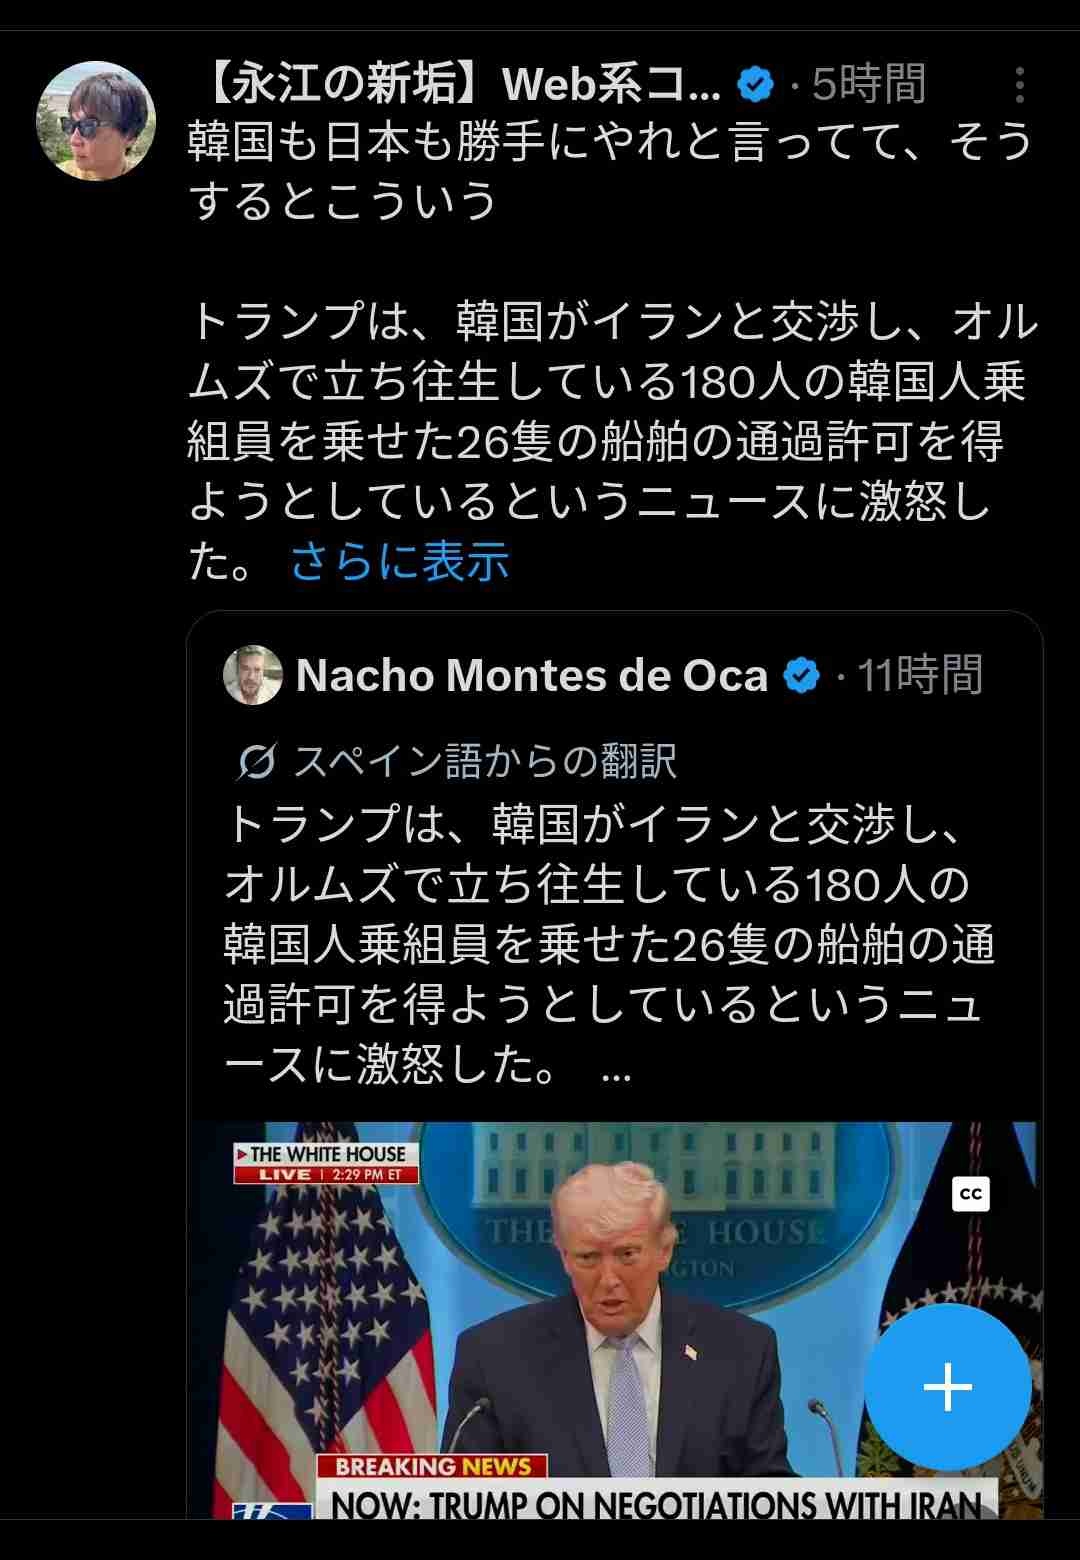Tap the floating plus compose button
The image size is (1080, 1560).
point(947,1387)
